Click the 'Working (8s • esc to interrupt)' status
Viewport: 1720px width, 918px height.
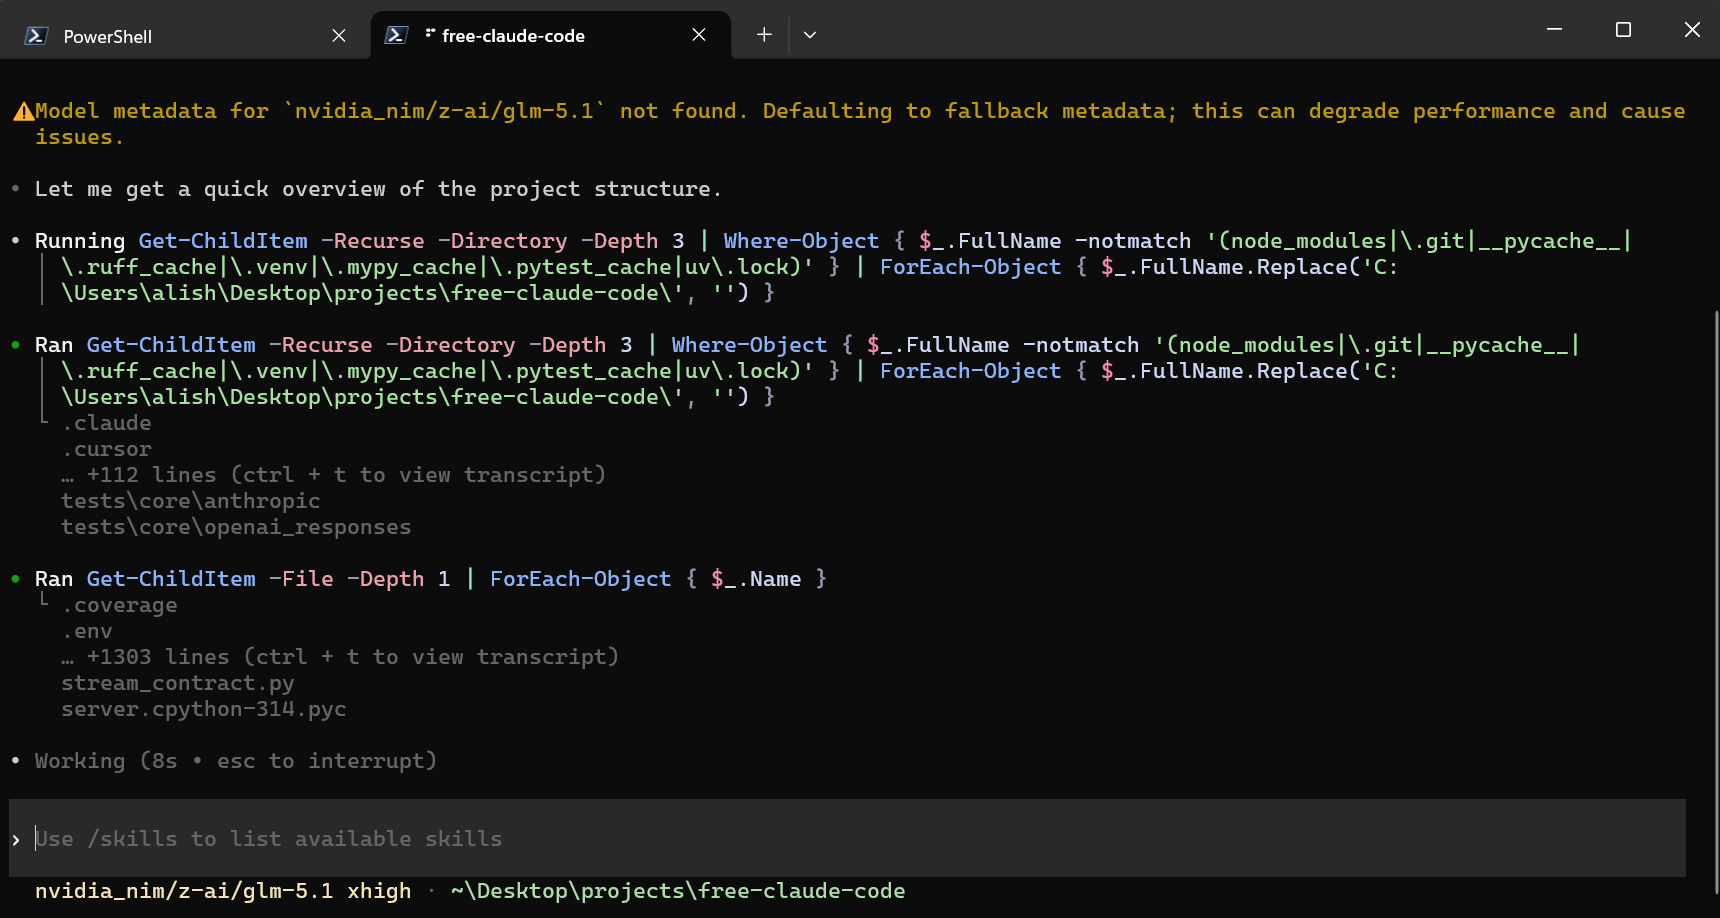pyautogui.click(x=236, y=761)
